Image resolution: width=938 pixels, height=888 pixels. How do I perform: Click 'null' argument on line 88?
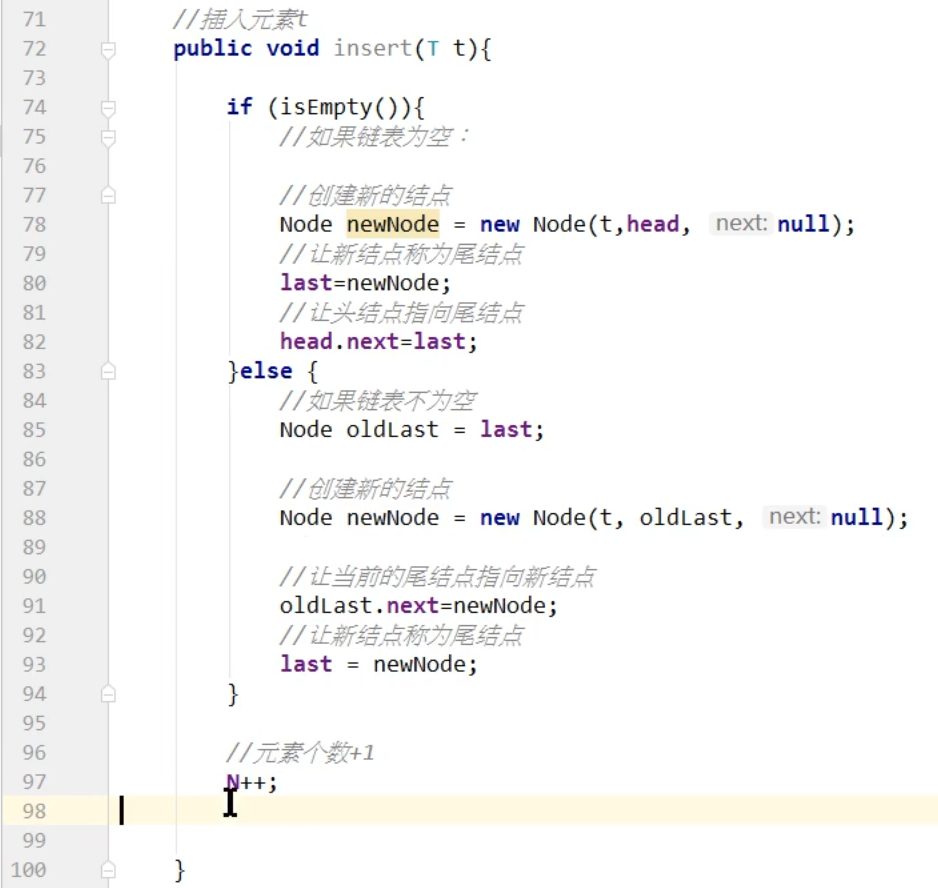[x=857, y=518]
